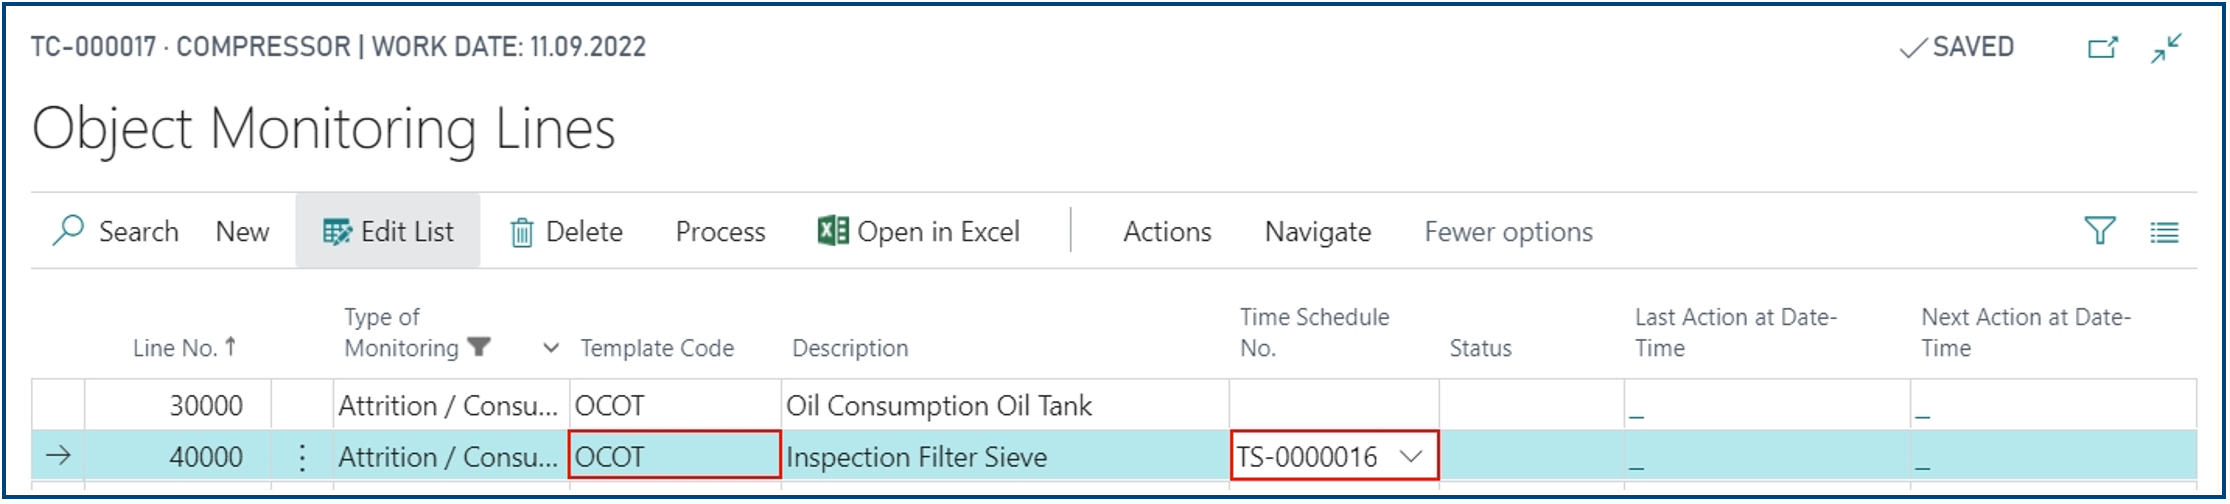The image size is (2230, 504).
Task: Click the Type of Monitoring filter funnel
Action: 479,347
